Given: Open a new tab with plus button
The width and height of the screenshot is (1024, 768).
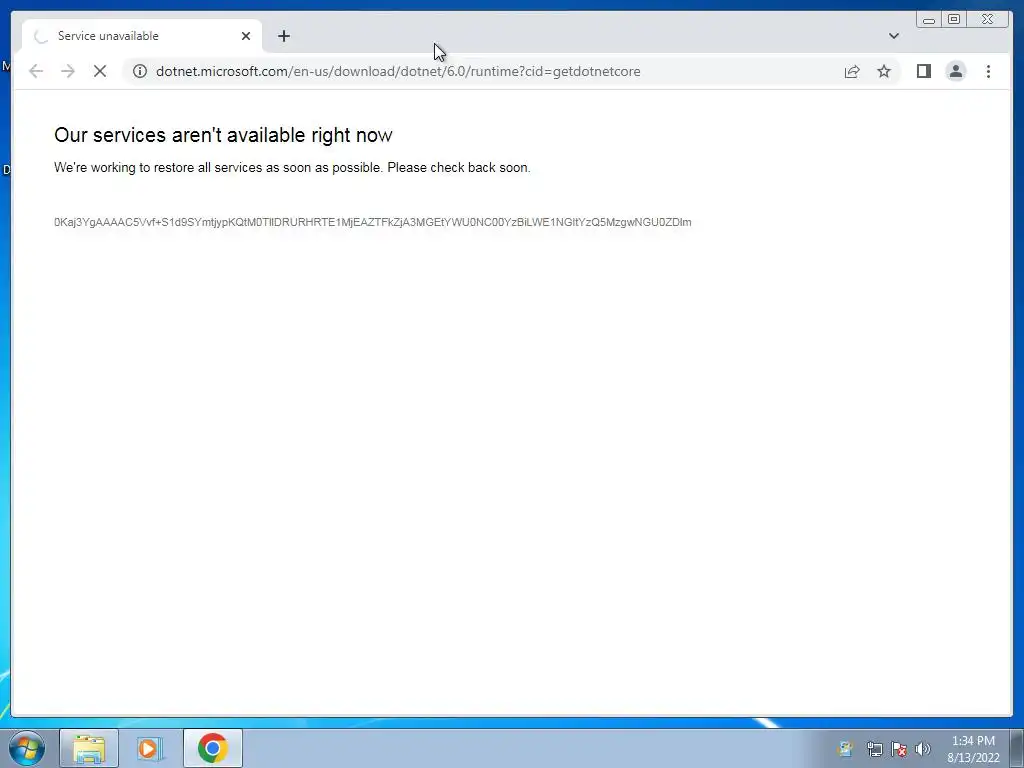Looking at the screenshot, I should coord(283,36).
